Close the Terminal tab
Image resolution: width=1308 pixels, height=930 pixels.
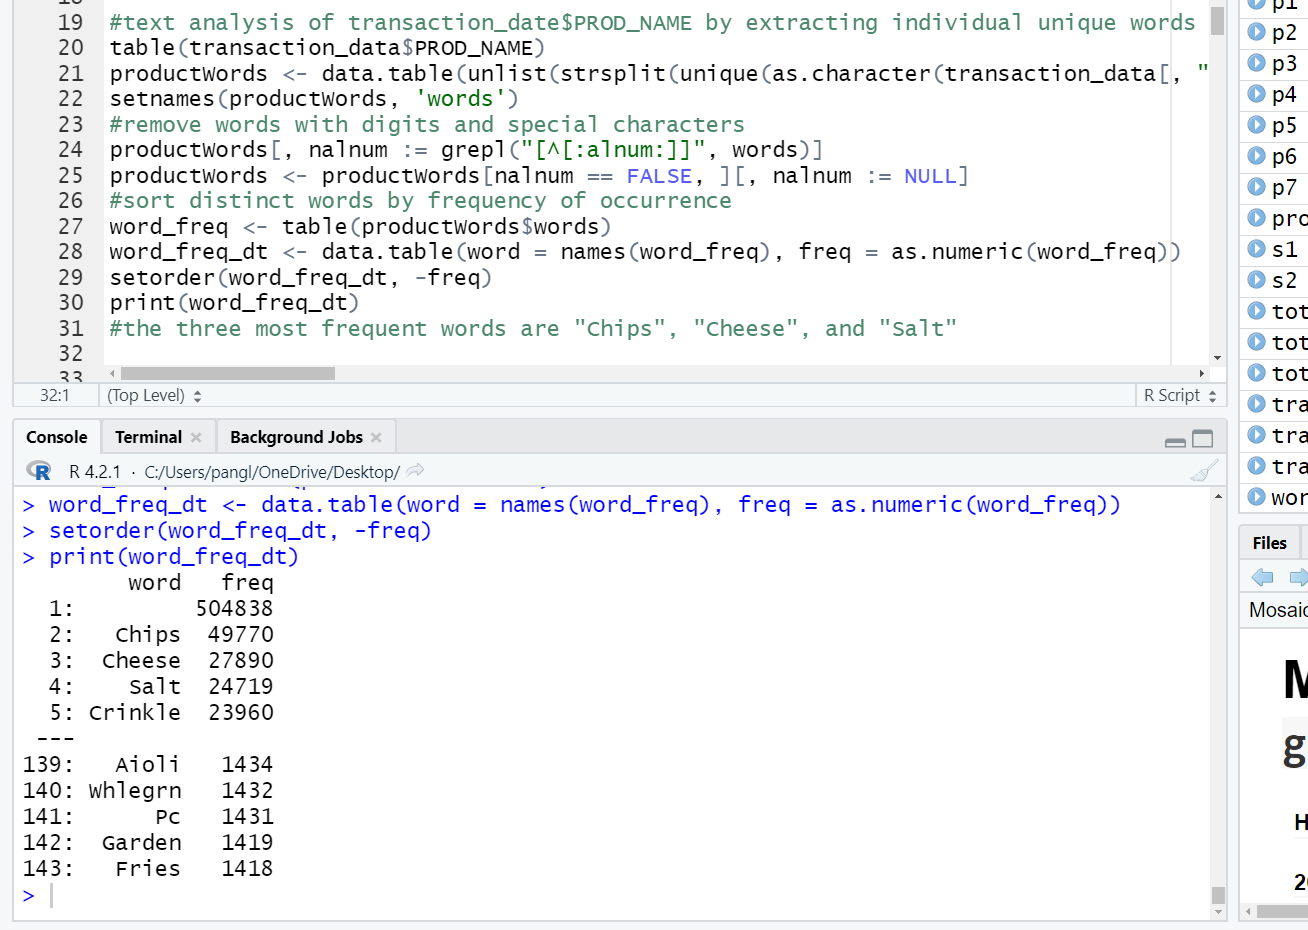pyautogui.click(x=196, y=437)
